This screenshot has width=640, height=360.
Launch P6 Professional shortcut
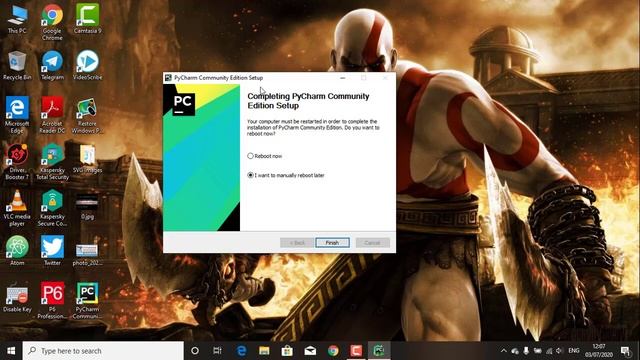[52, 300]
